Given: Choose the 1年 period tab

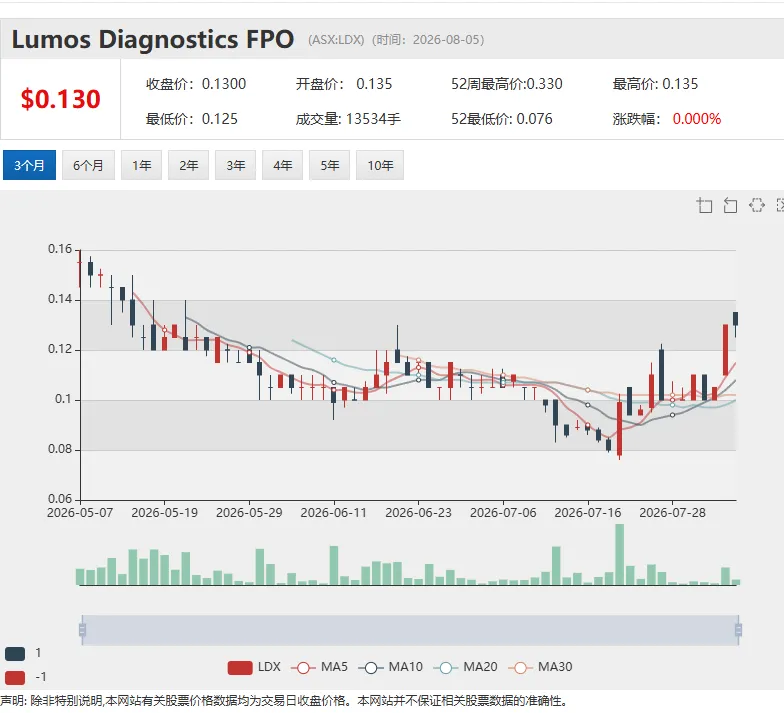Looking at the screenshot, I should coord(142,165).
